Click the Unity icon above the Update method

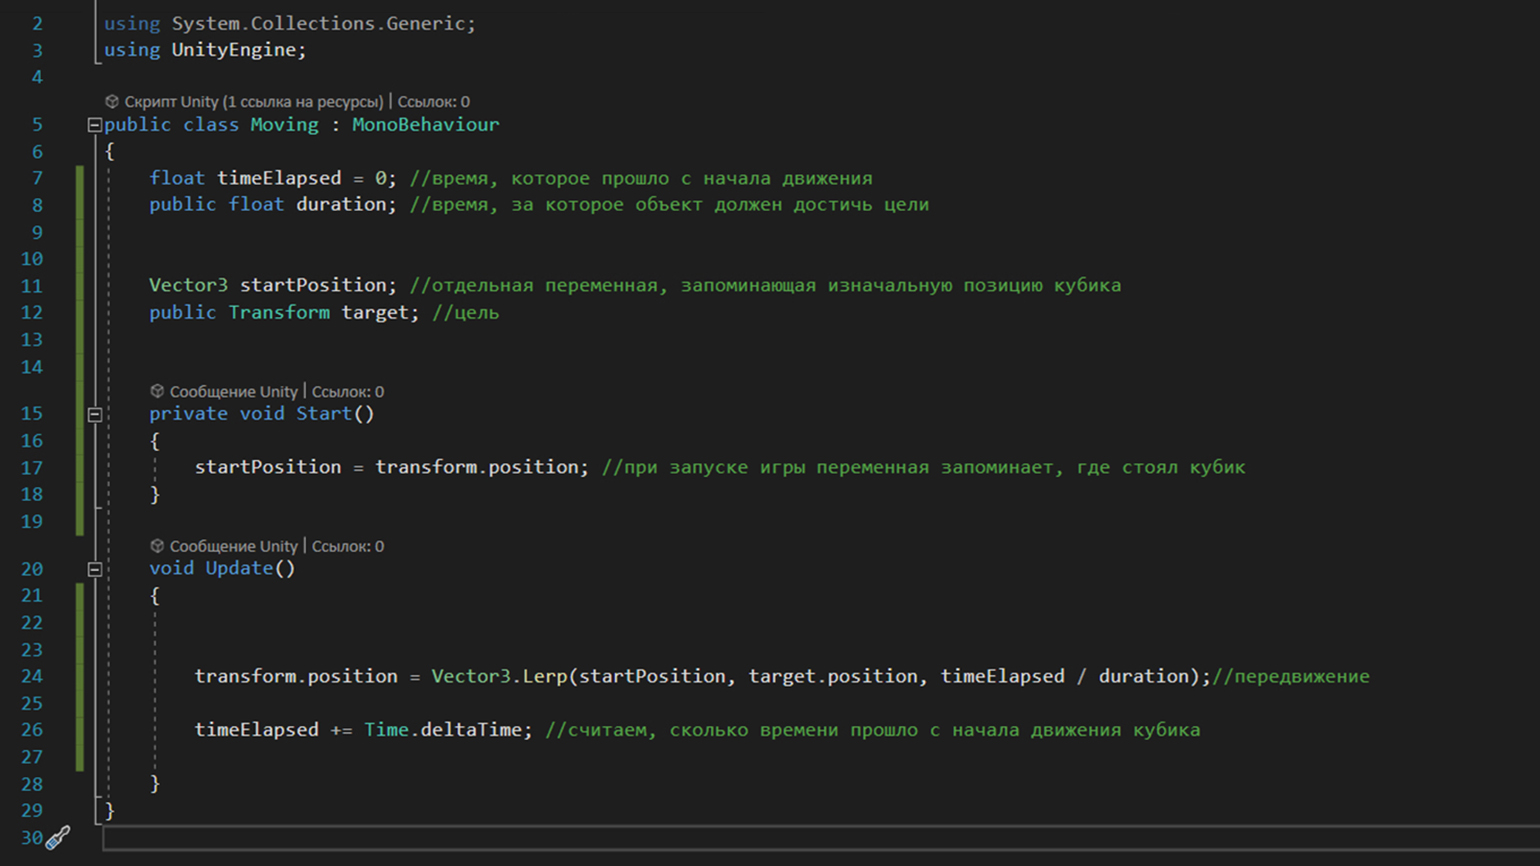157,546
